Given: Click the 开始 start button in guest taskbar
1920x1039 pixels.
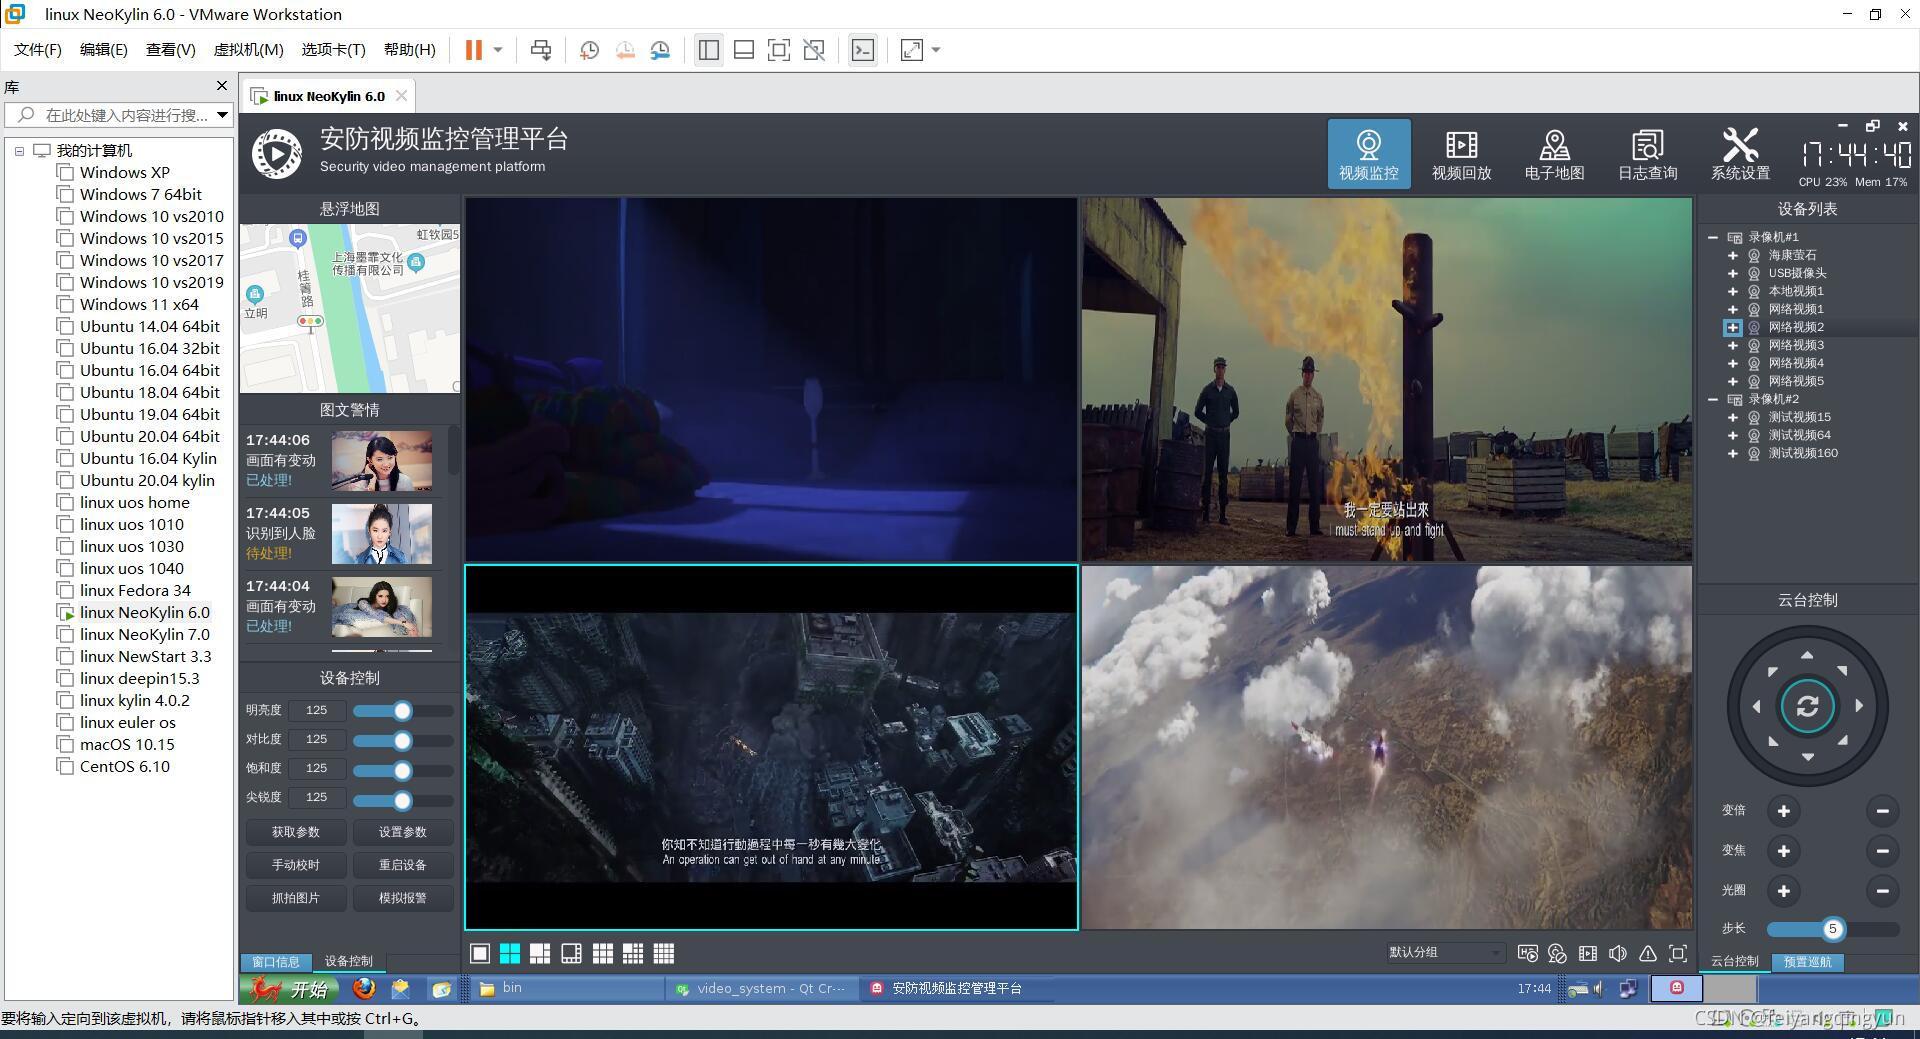Looking at the screenshot, I should tap(290, 989).
